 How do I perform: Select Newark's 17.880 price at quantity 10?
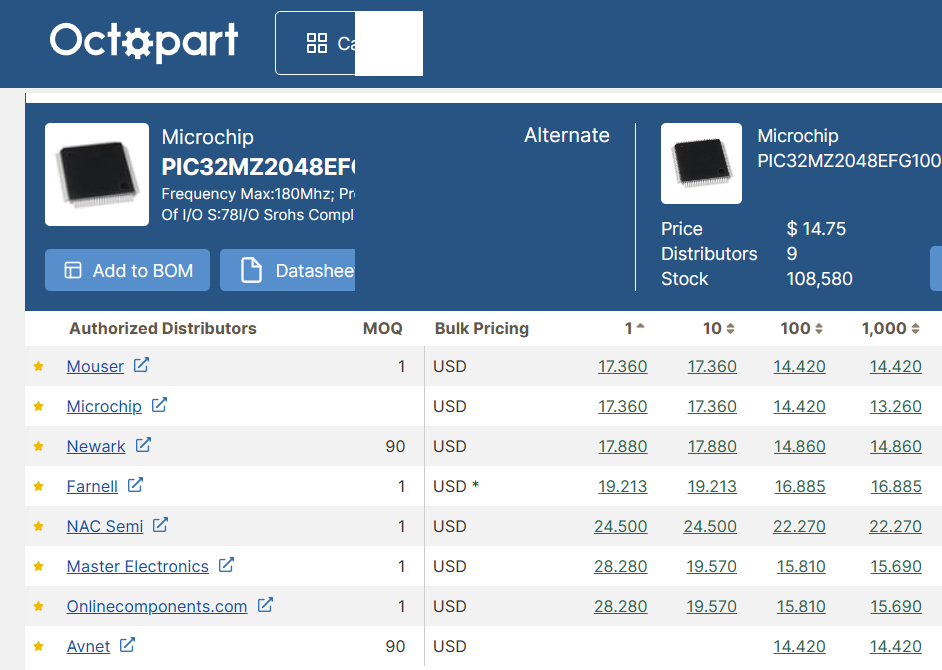click(712, 446)
